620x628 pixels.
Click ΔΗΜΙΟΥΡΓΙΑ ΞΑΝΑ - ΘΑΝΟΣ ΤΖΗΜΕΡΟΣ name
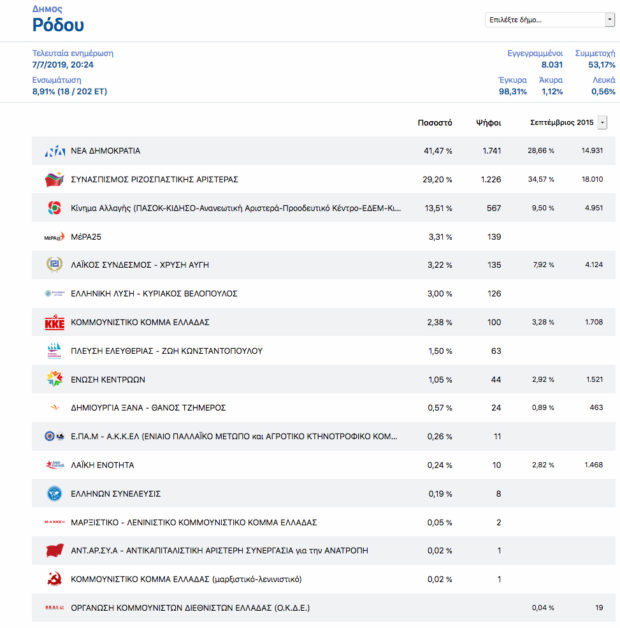click(148, 408)
